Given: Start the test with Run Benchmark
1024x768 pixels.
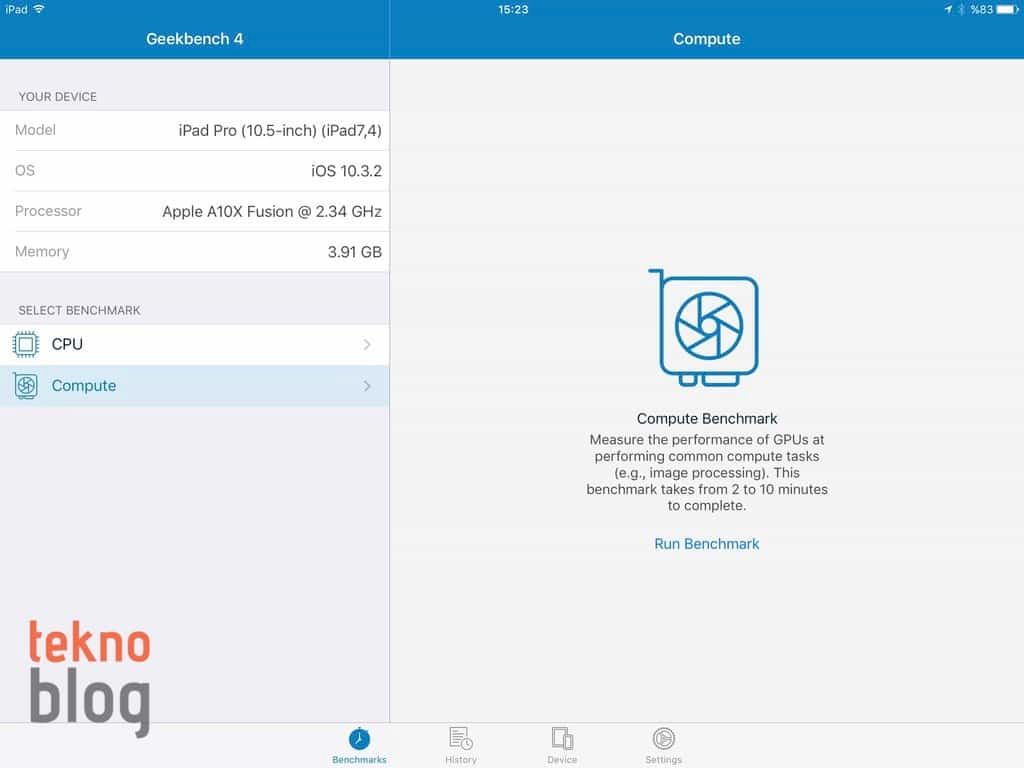Looking at the screenshot, I should tap(706, 544).
